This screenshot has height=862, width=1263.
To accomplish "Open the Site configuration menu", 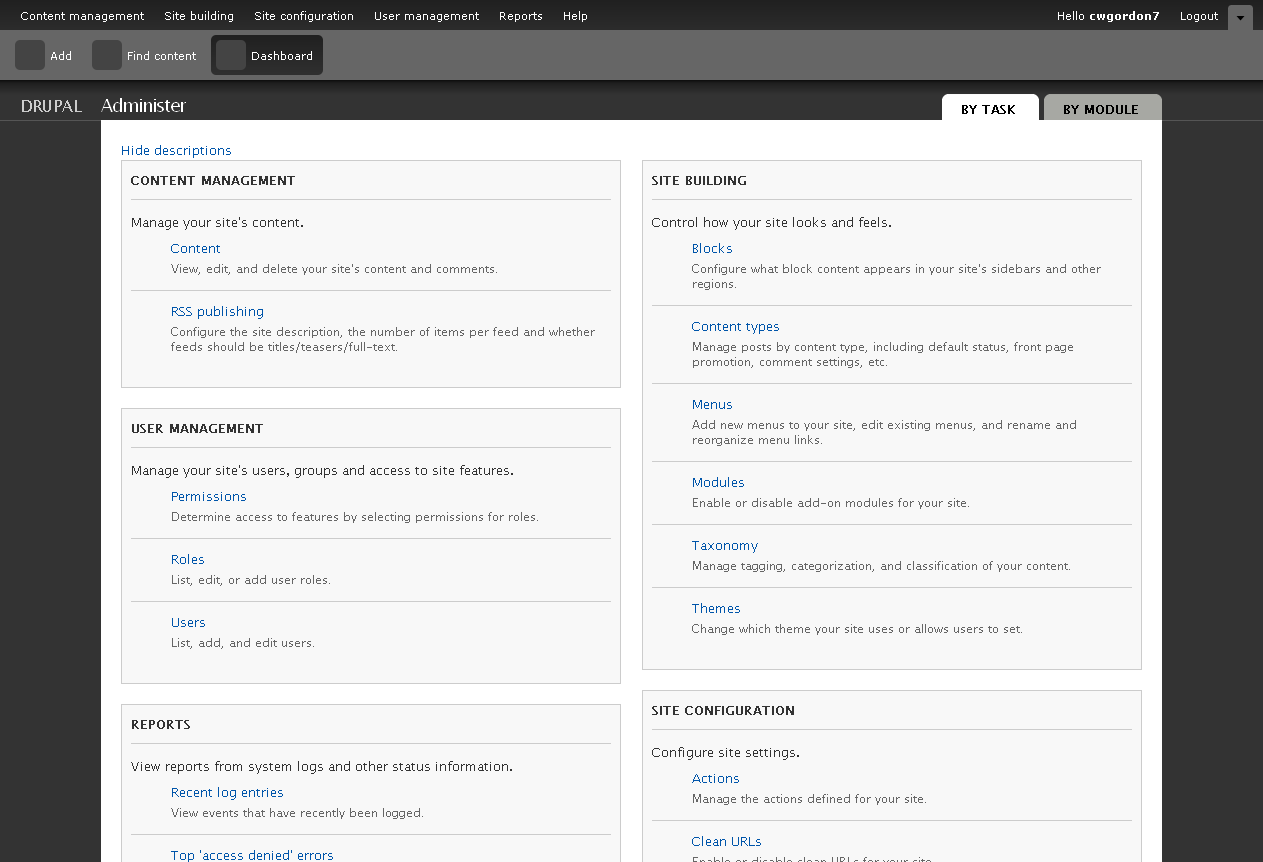I will click(x=304, y=16).
